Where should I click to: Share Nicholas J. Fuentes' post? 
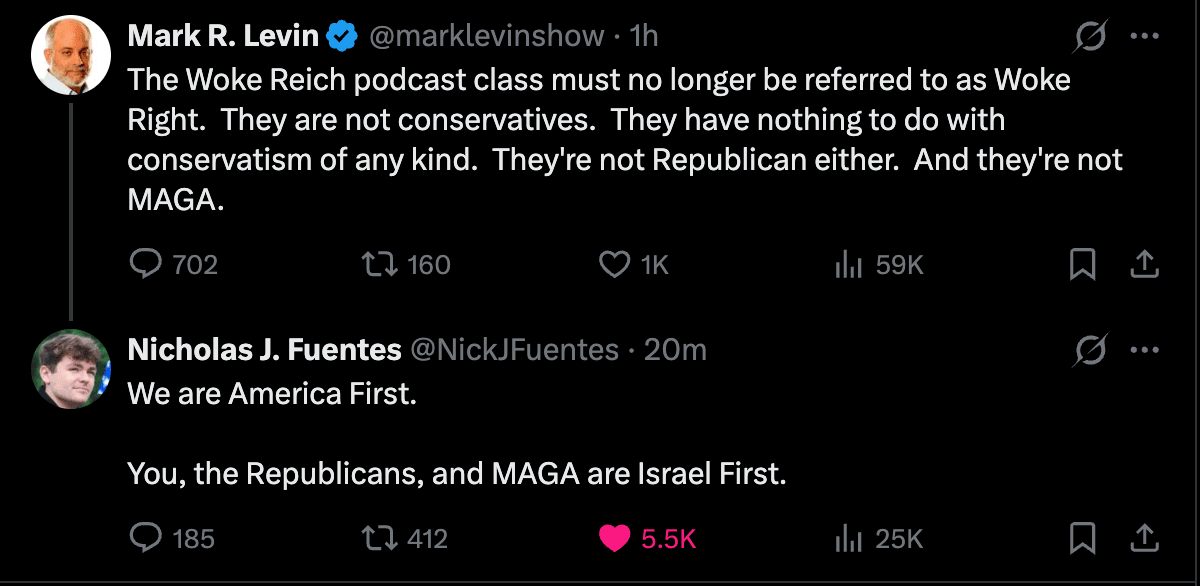1145,538
